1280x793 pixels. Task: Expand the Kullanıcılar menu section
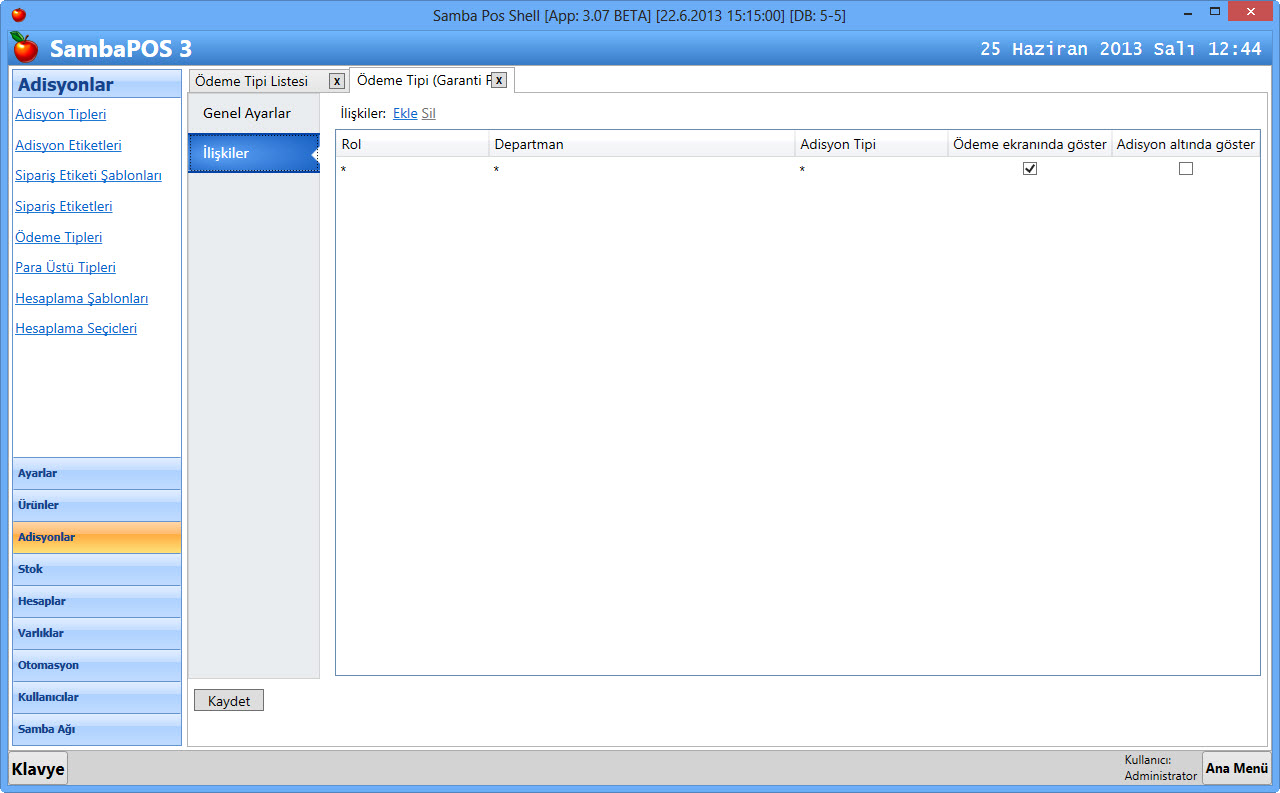click(97, 697)
